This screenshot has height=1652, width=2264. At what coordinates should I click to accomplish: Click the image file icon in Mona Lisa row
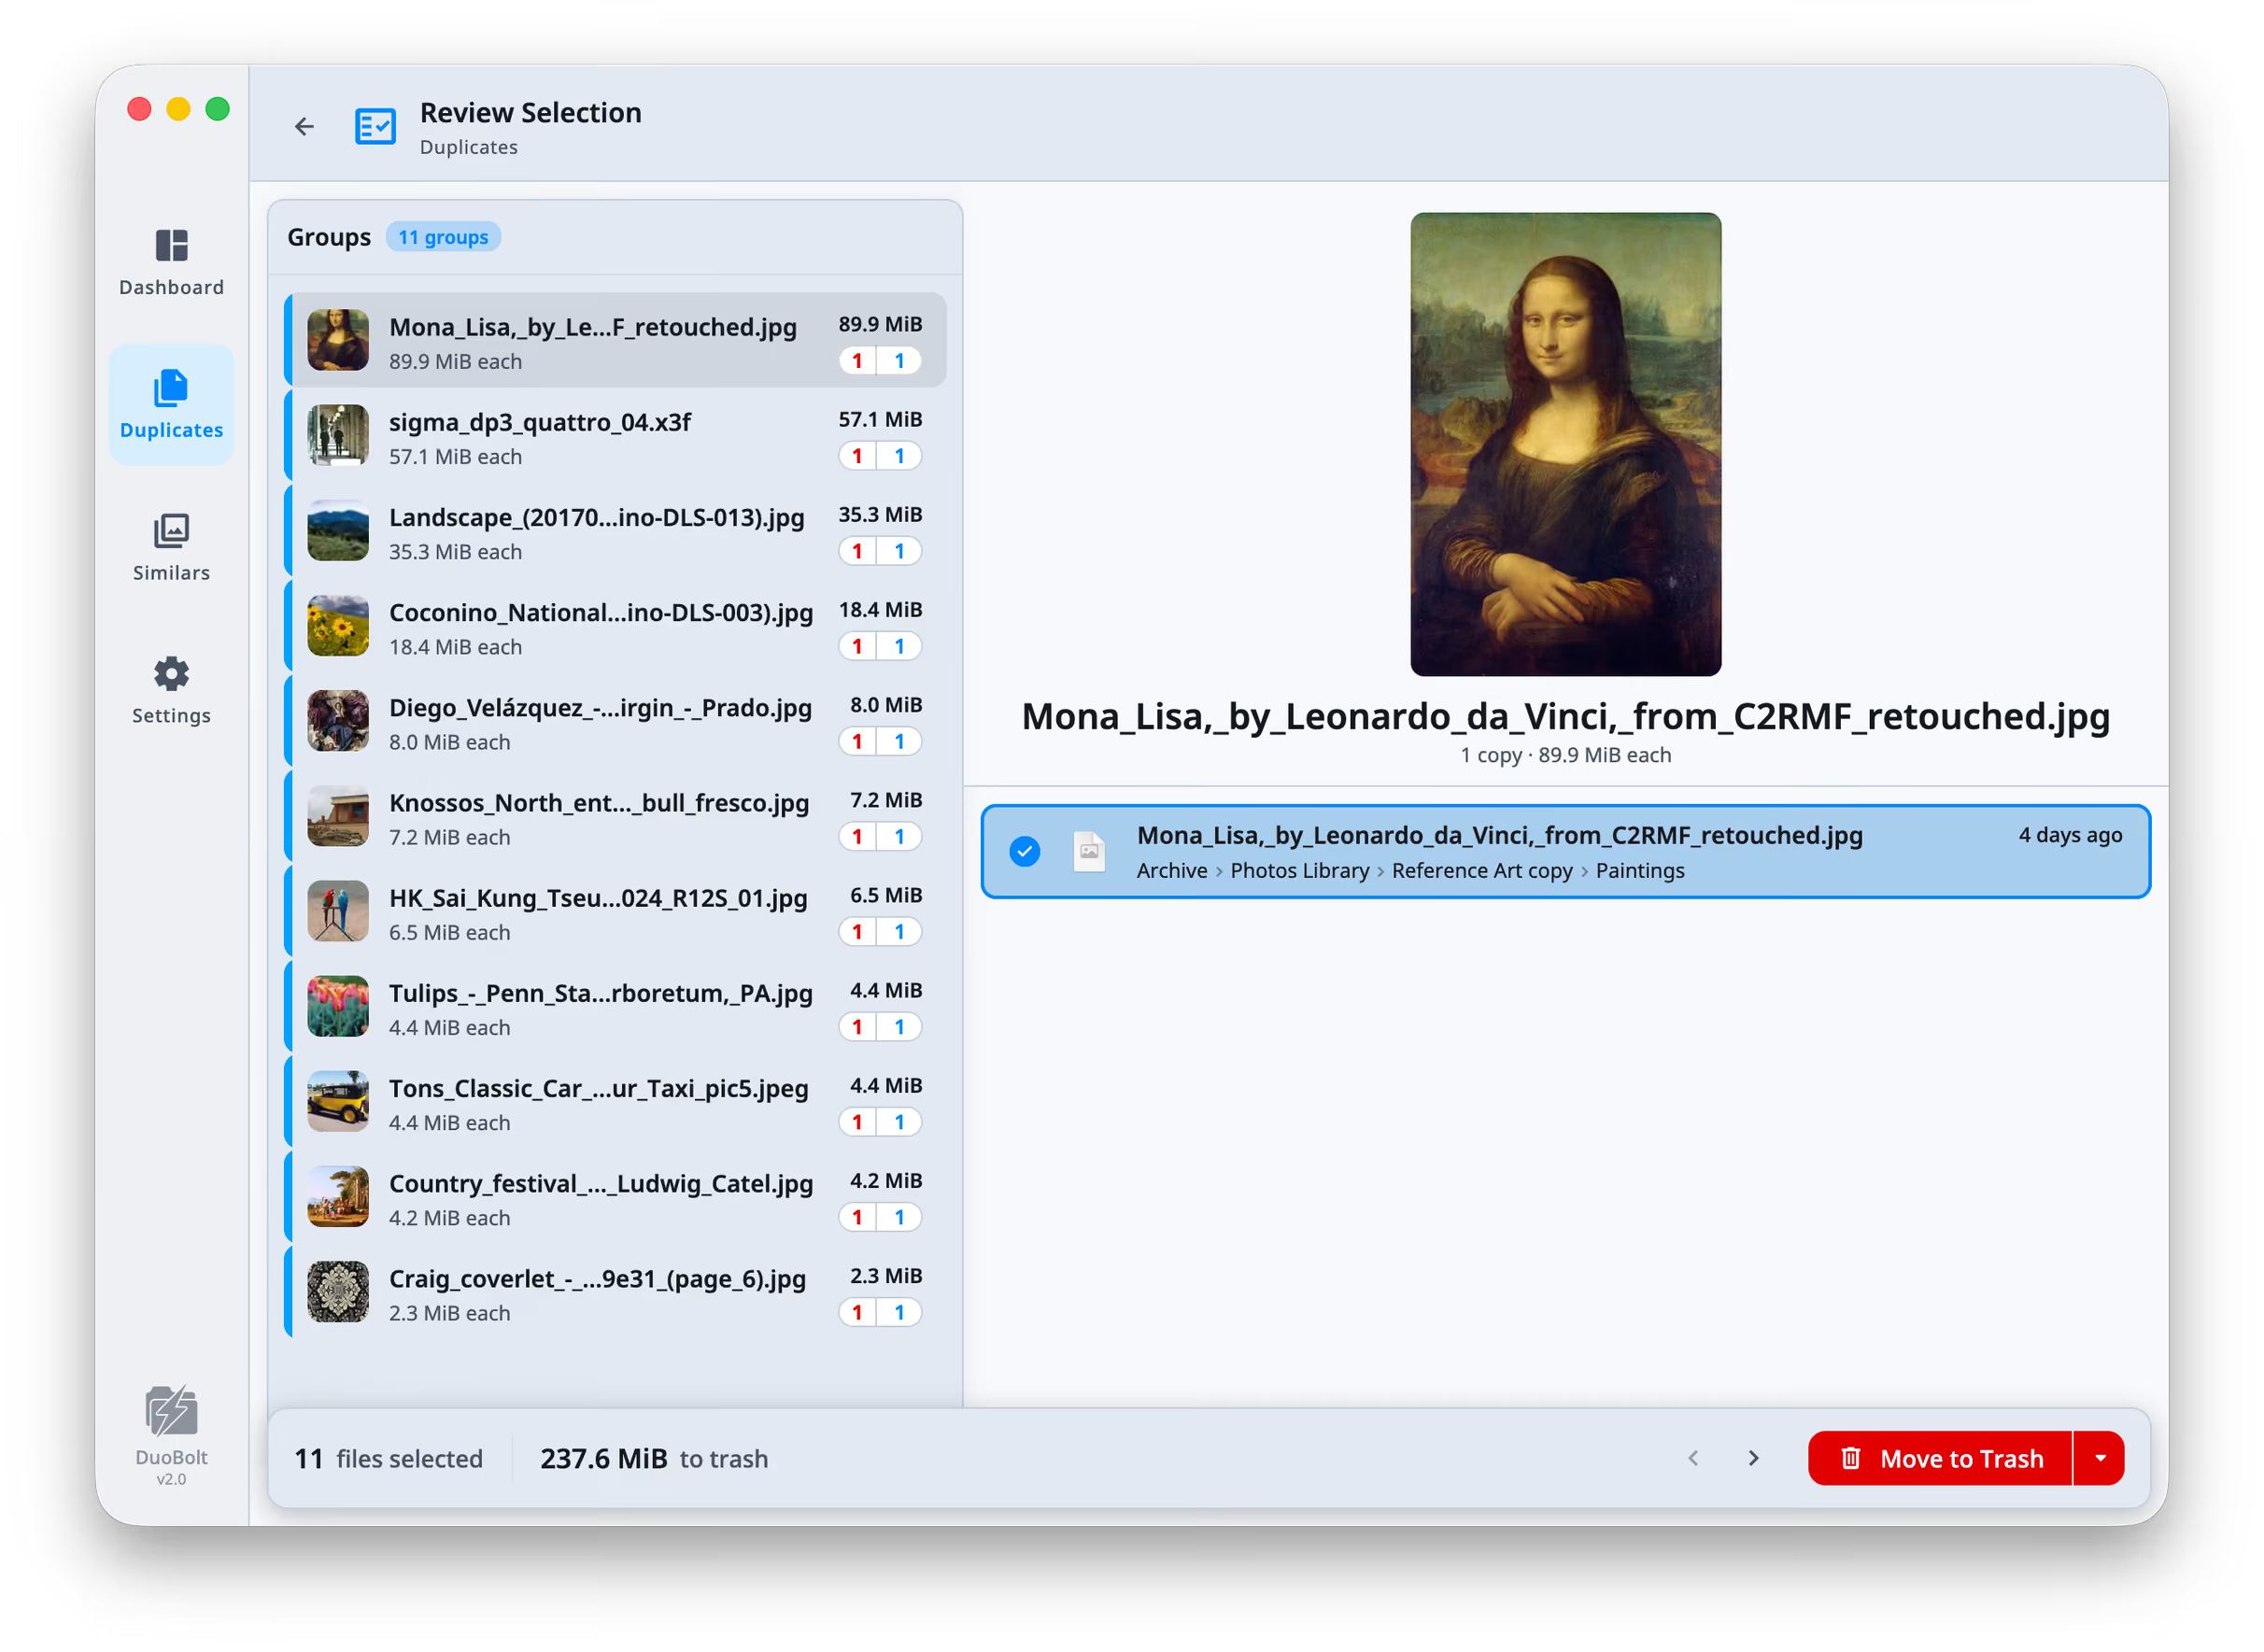(1089, 852)
